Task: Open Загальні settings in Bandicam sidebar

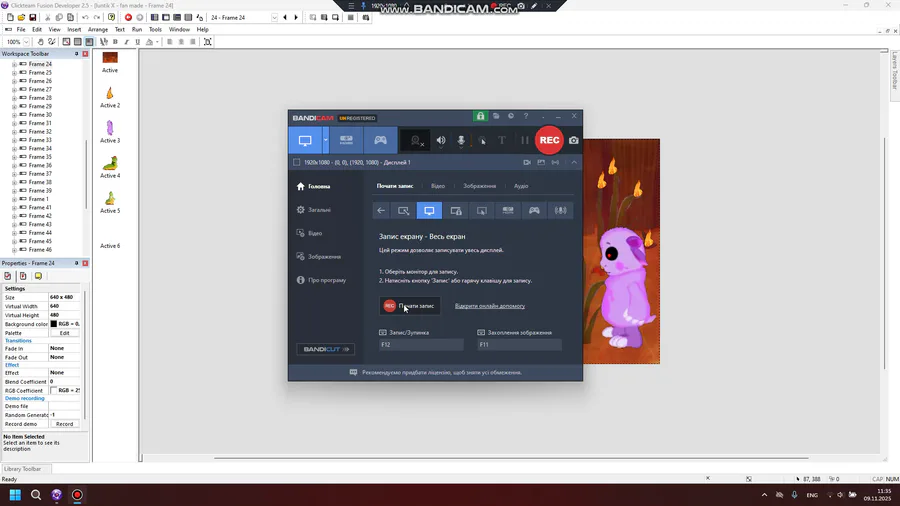Action: 313,210
